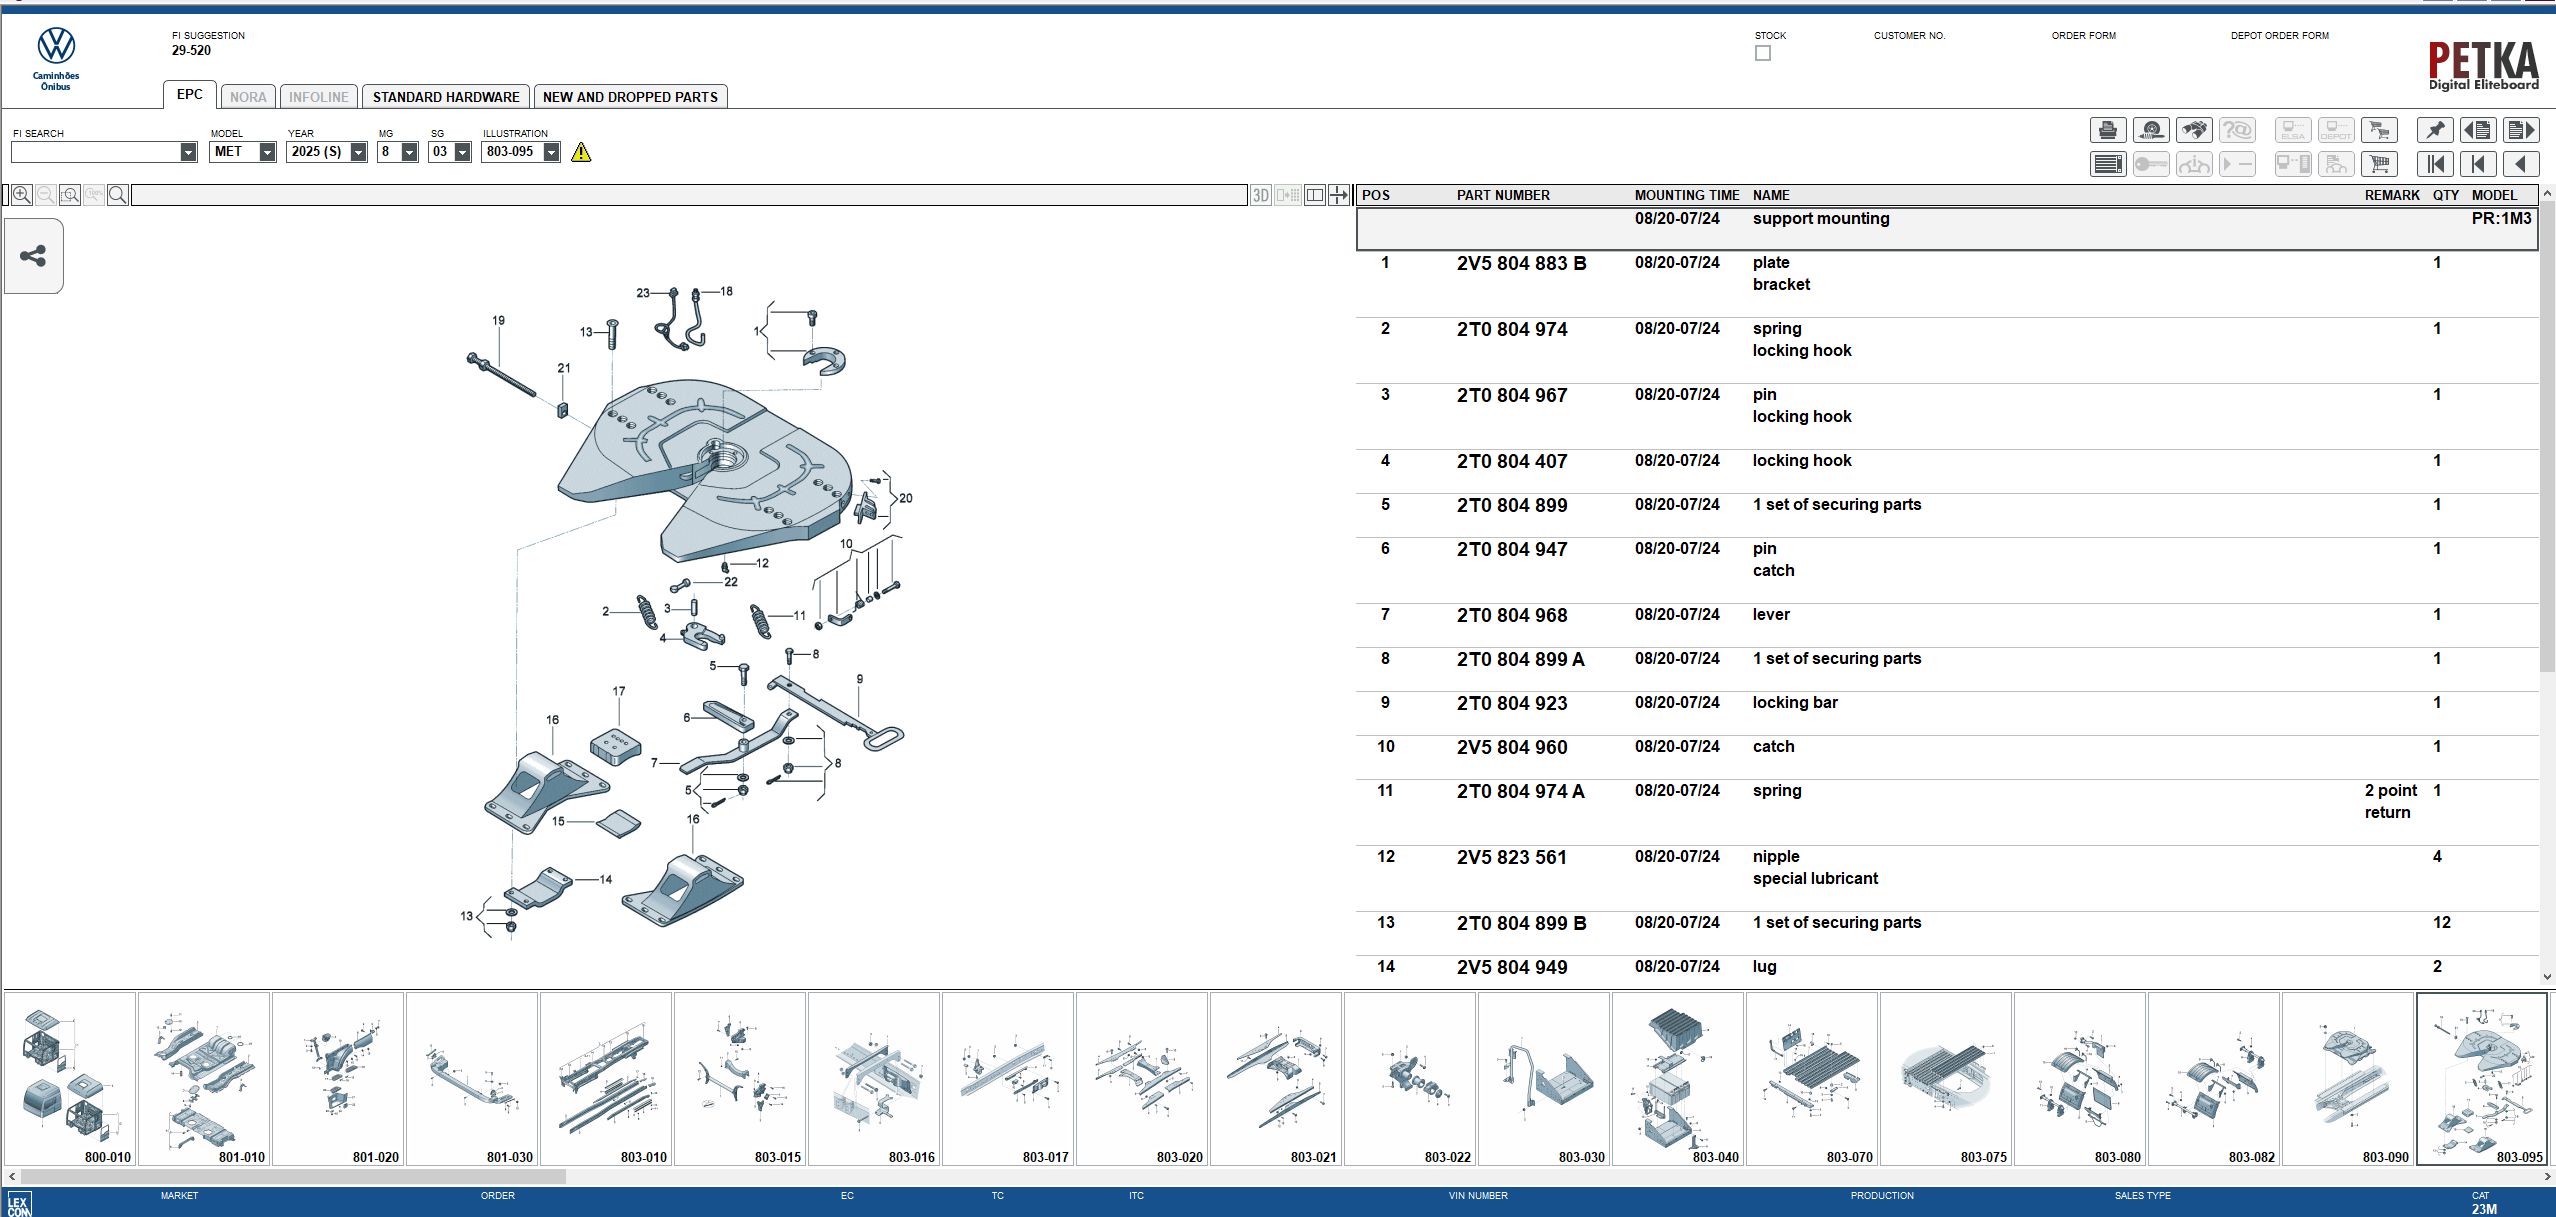Viewport: 2556px width, 1217px height.
Task: Switch to the NEW AND DROPPED PARTS tab
Action: 630,96
